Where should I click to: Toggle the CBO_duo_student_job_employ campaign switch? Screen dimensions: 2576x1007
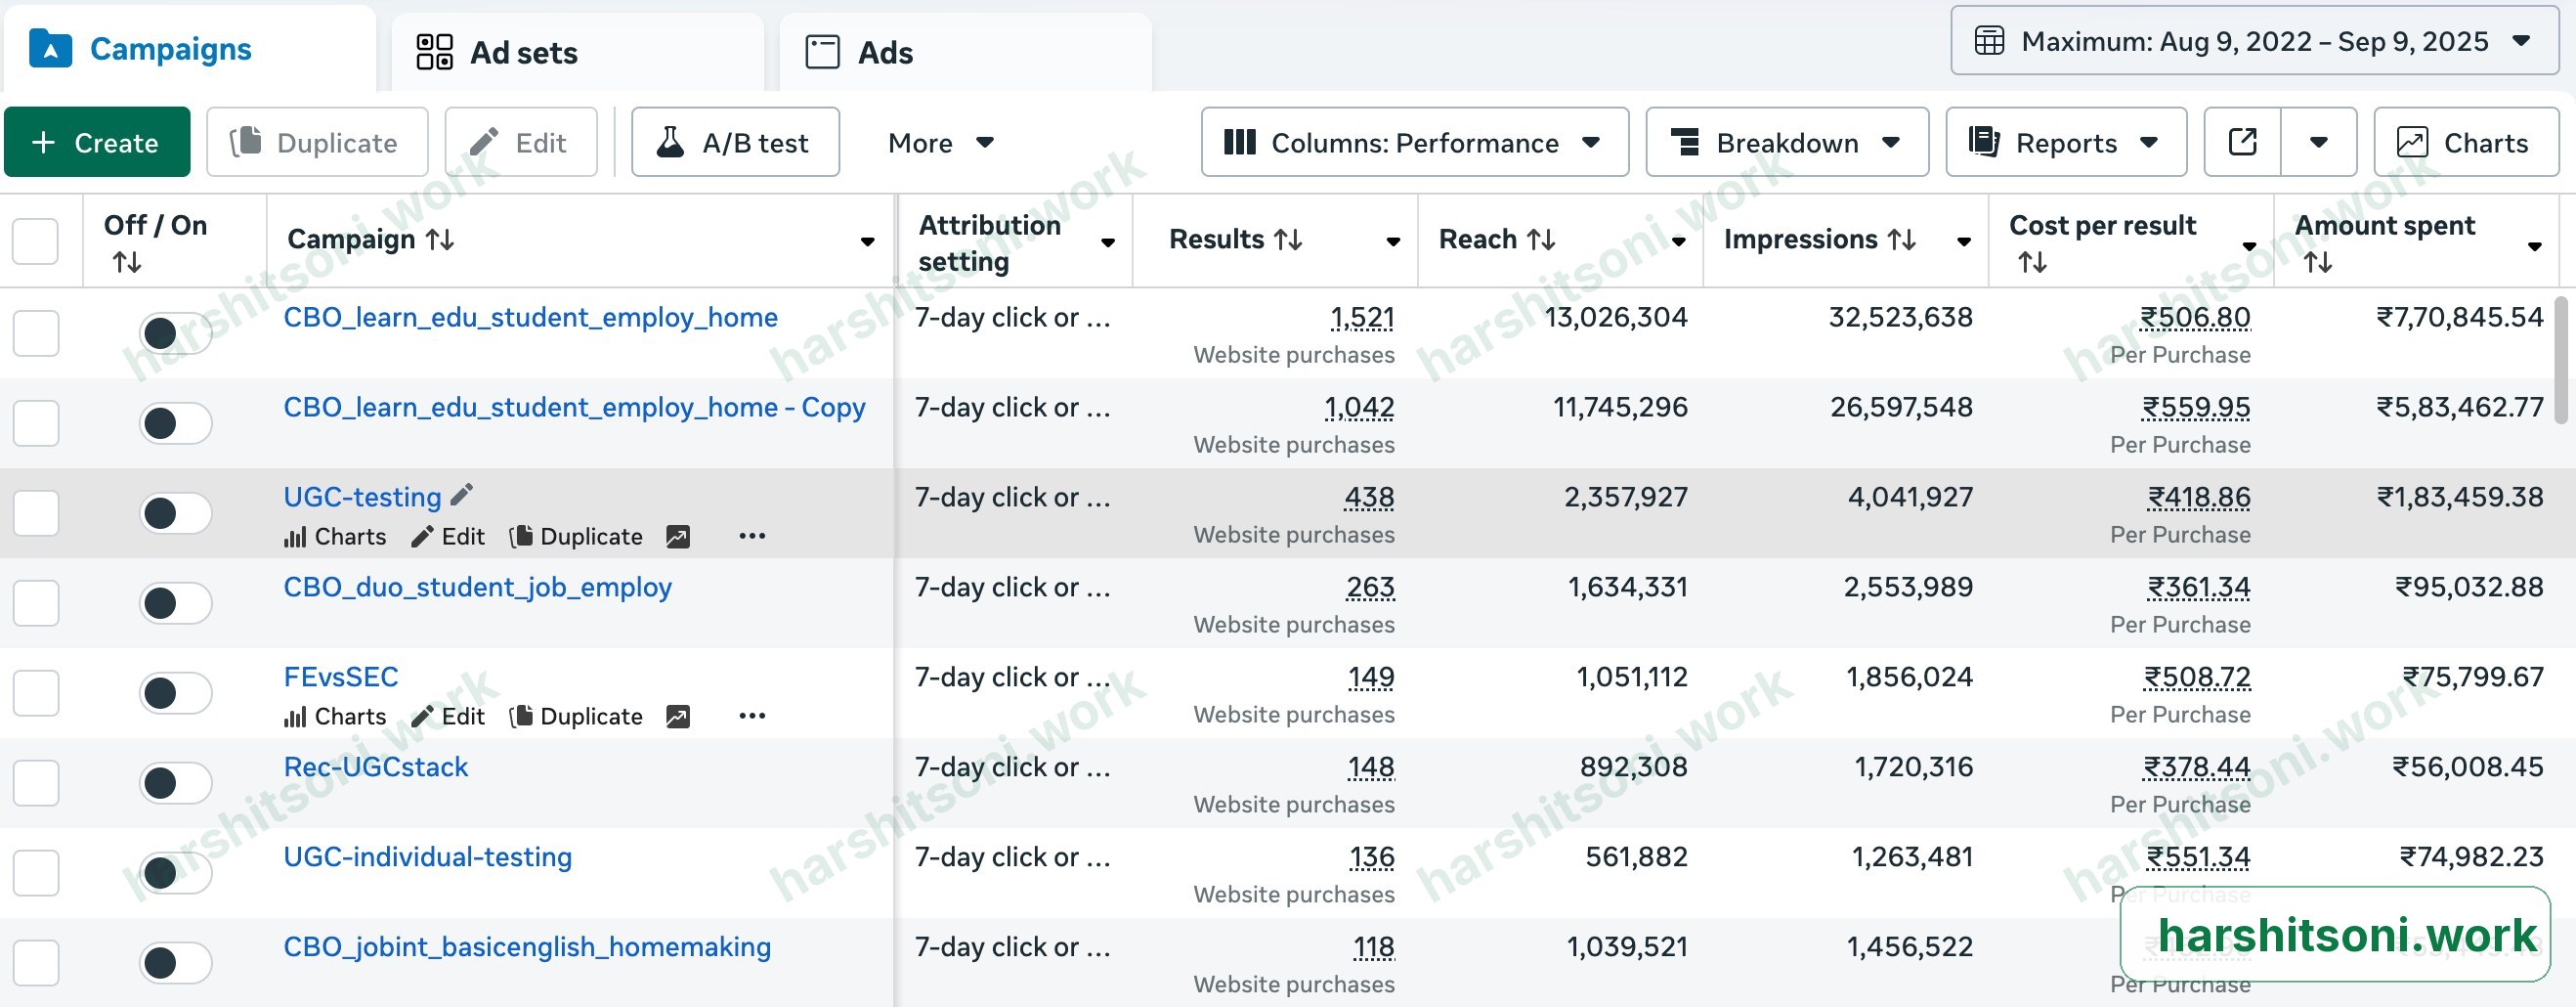pyautogui.click(x=176, y=603)
